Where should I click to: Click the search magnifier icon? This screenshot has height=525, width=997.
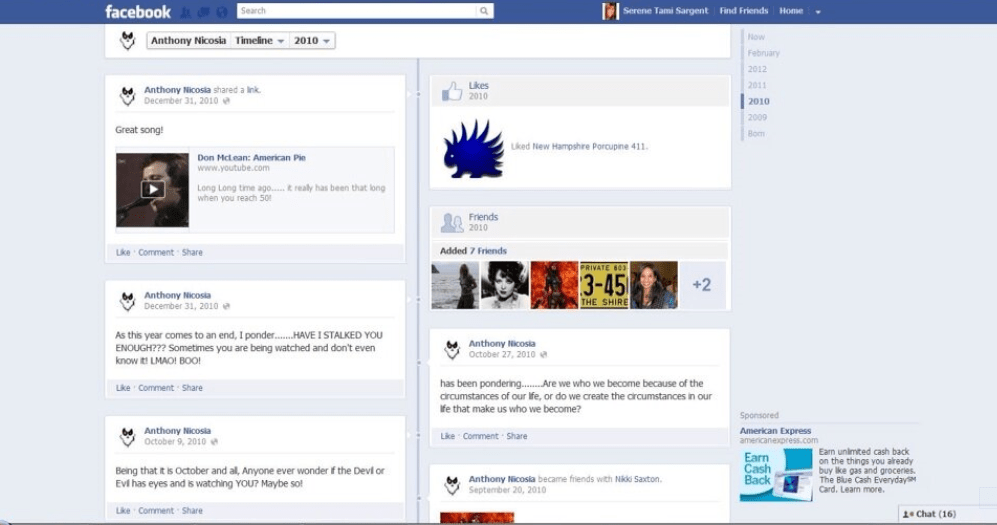(x=484, y=12)
